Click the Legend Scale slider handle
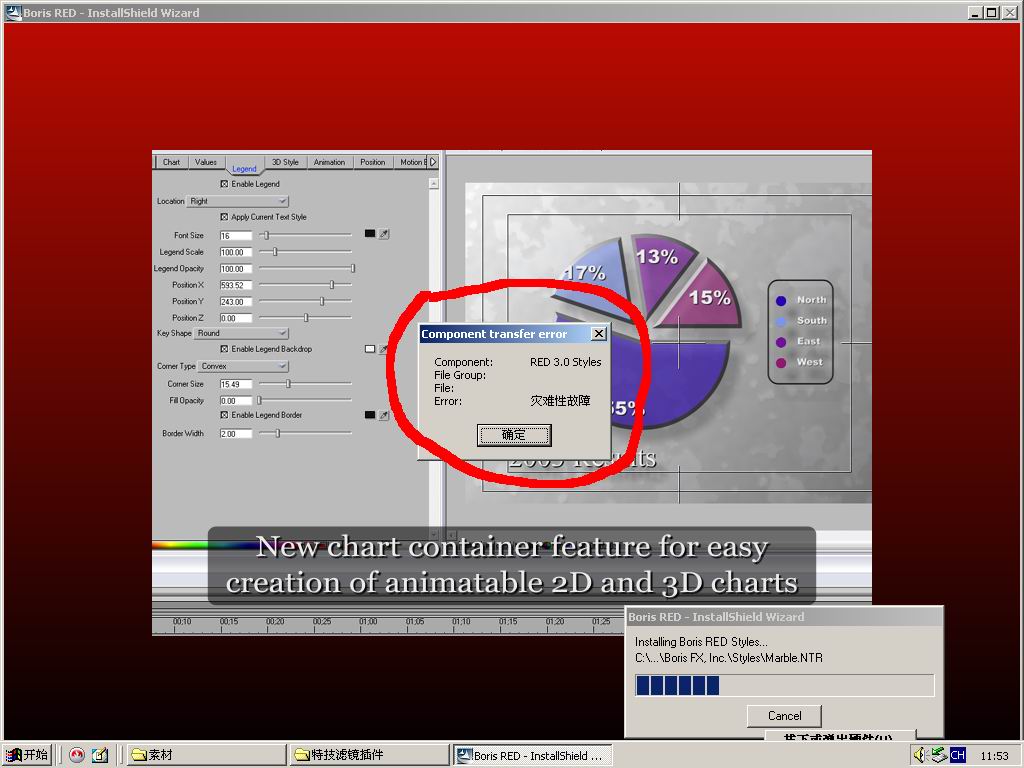Image resolution: width=1024 pixels, height=768 pixels. [275, 251]
